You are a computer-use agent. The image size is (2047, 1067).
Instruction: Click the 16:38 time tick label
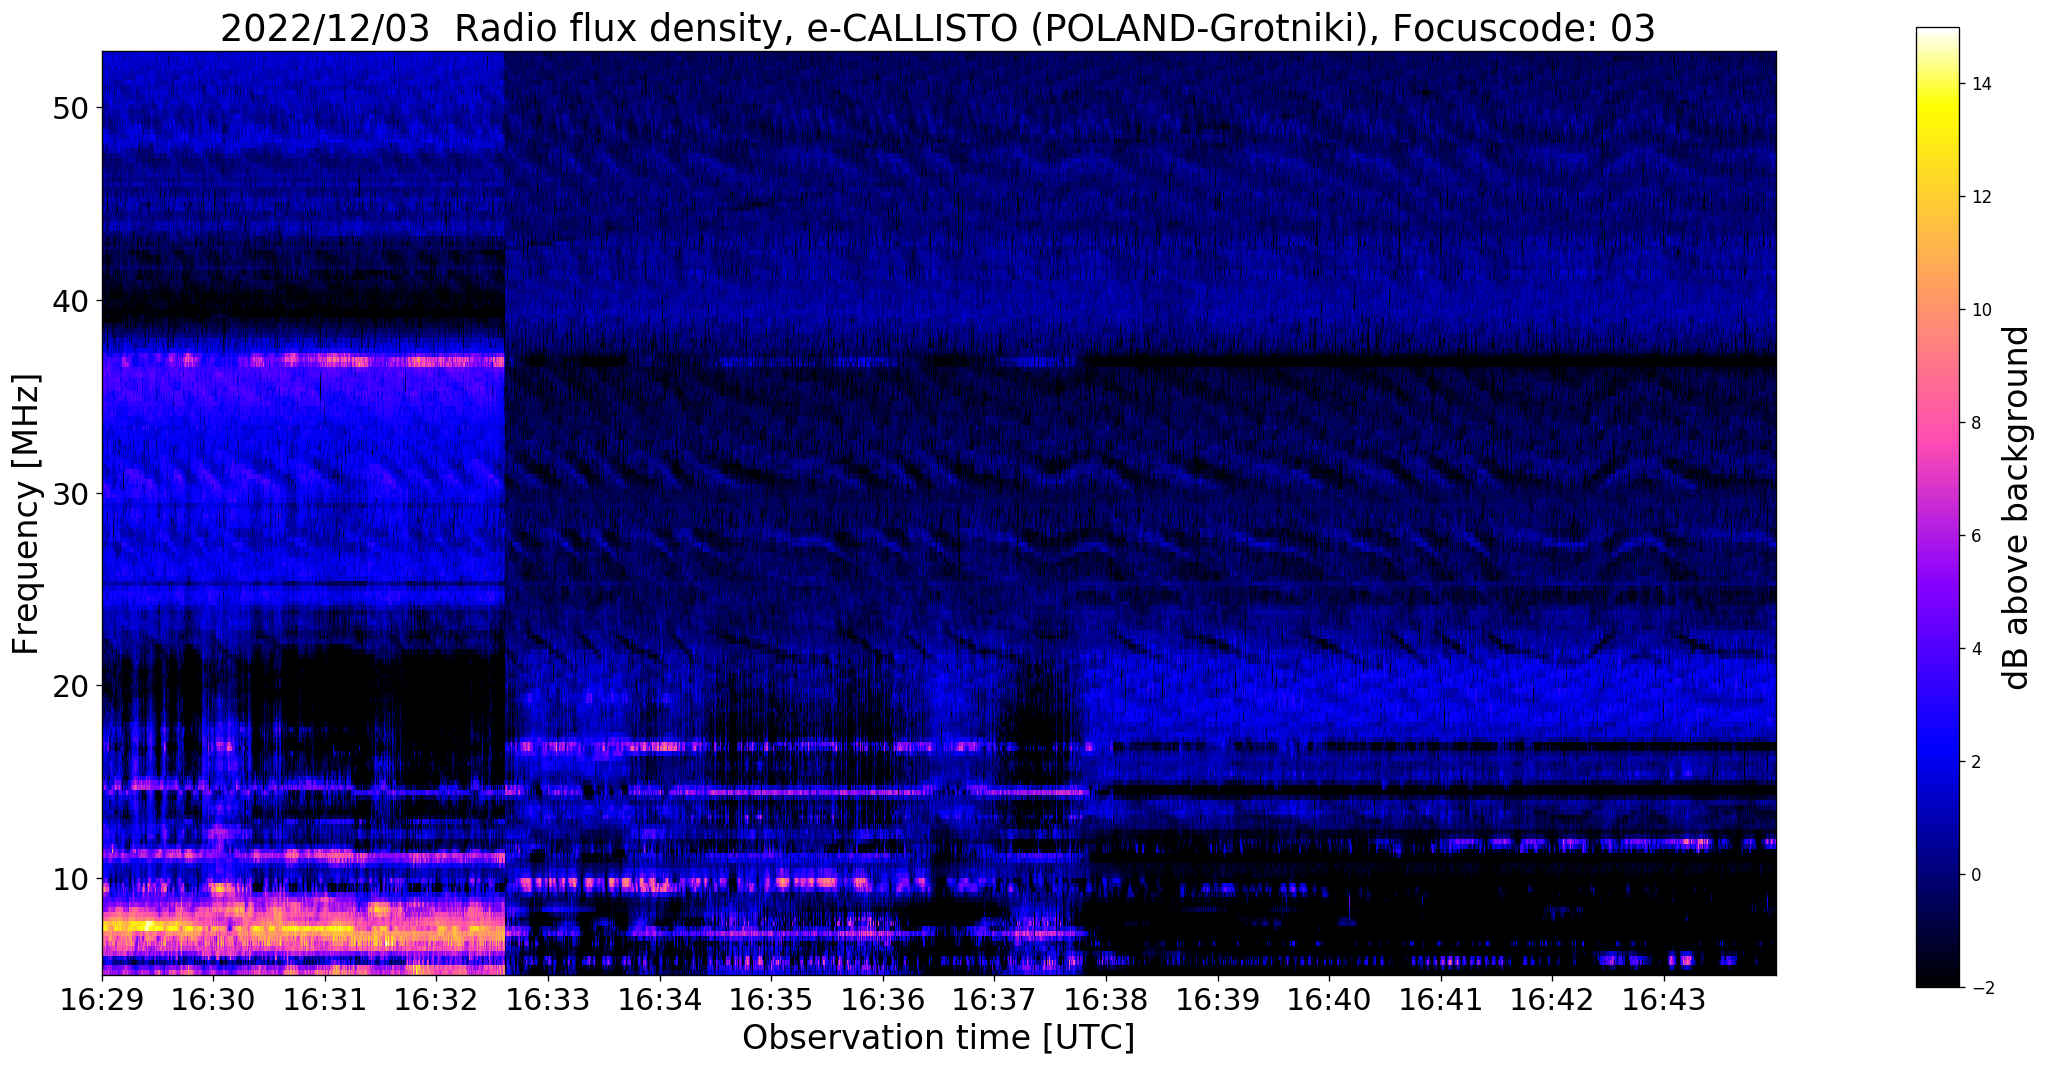(1106, 1000)
